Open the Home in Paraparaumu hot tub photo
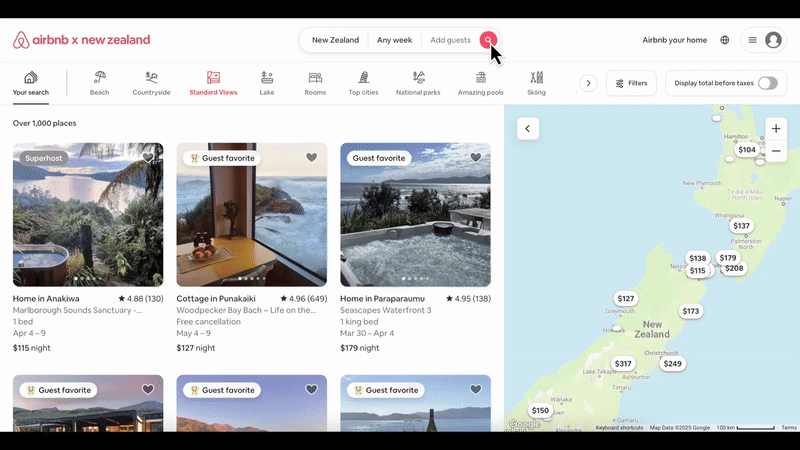Image resolution: width=800 pixels, height=450 pixels. [x=415, y=215]
